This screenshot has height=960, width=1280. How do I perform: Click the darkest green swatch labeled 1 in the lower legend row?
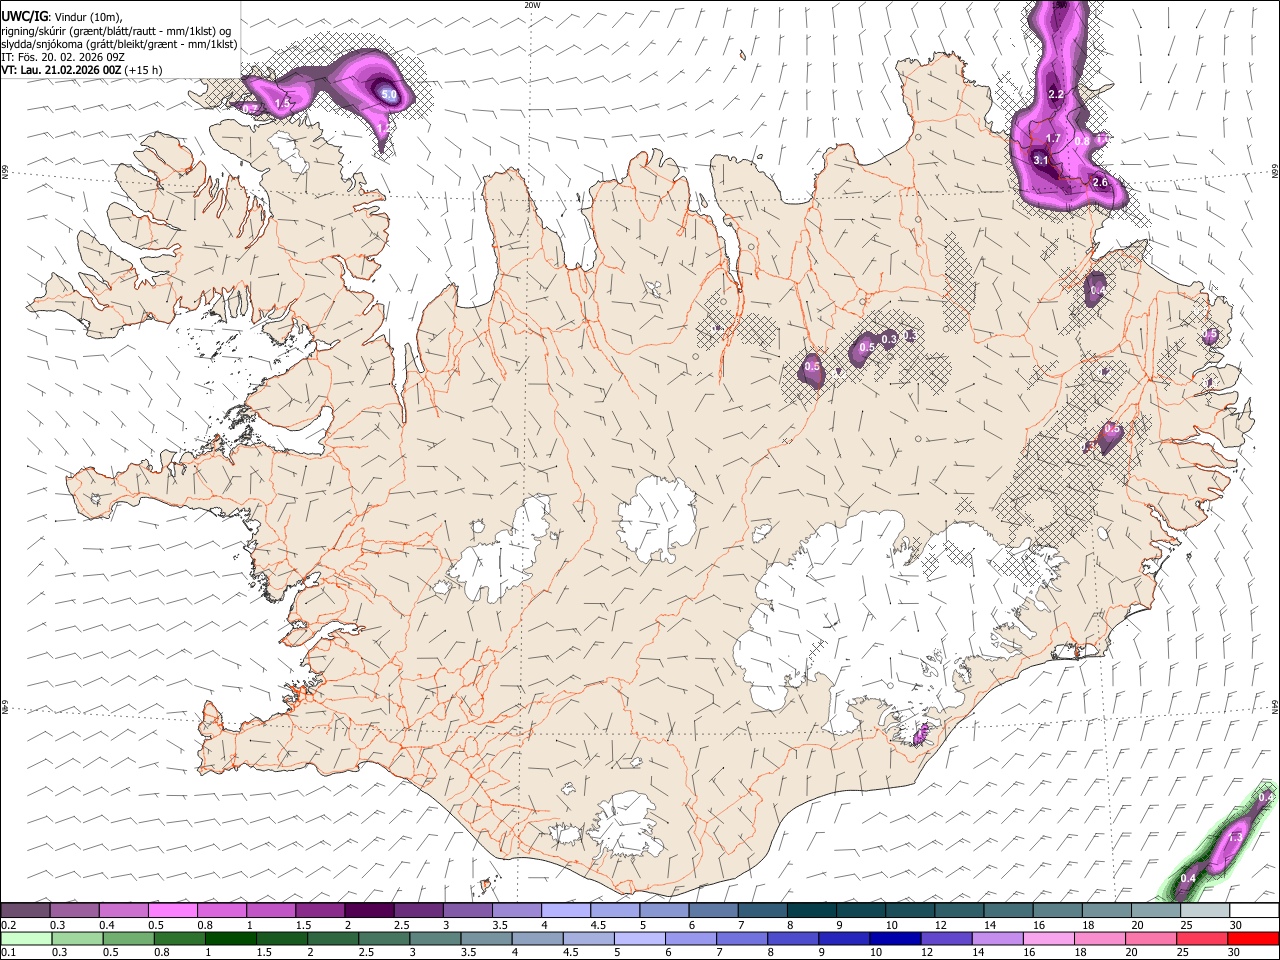click(230, 939)
